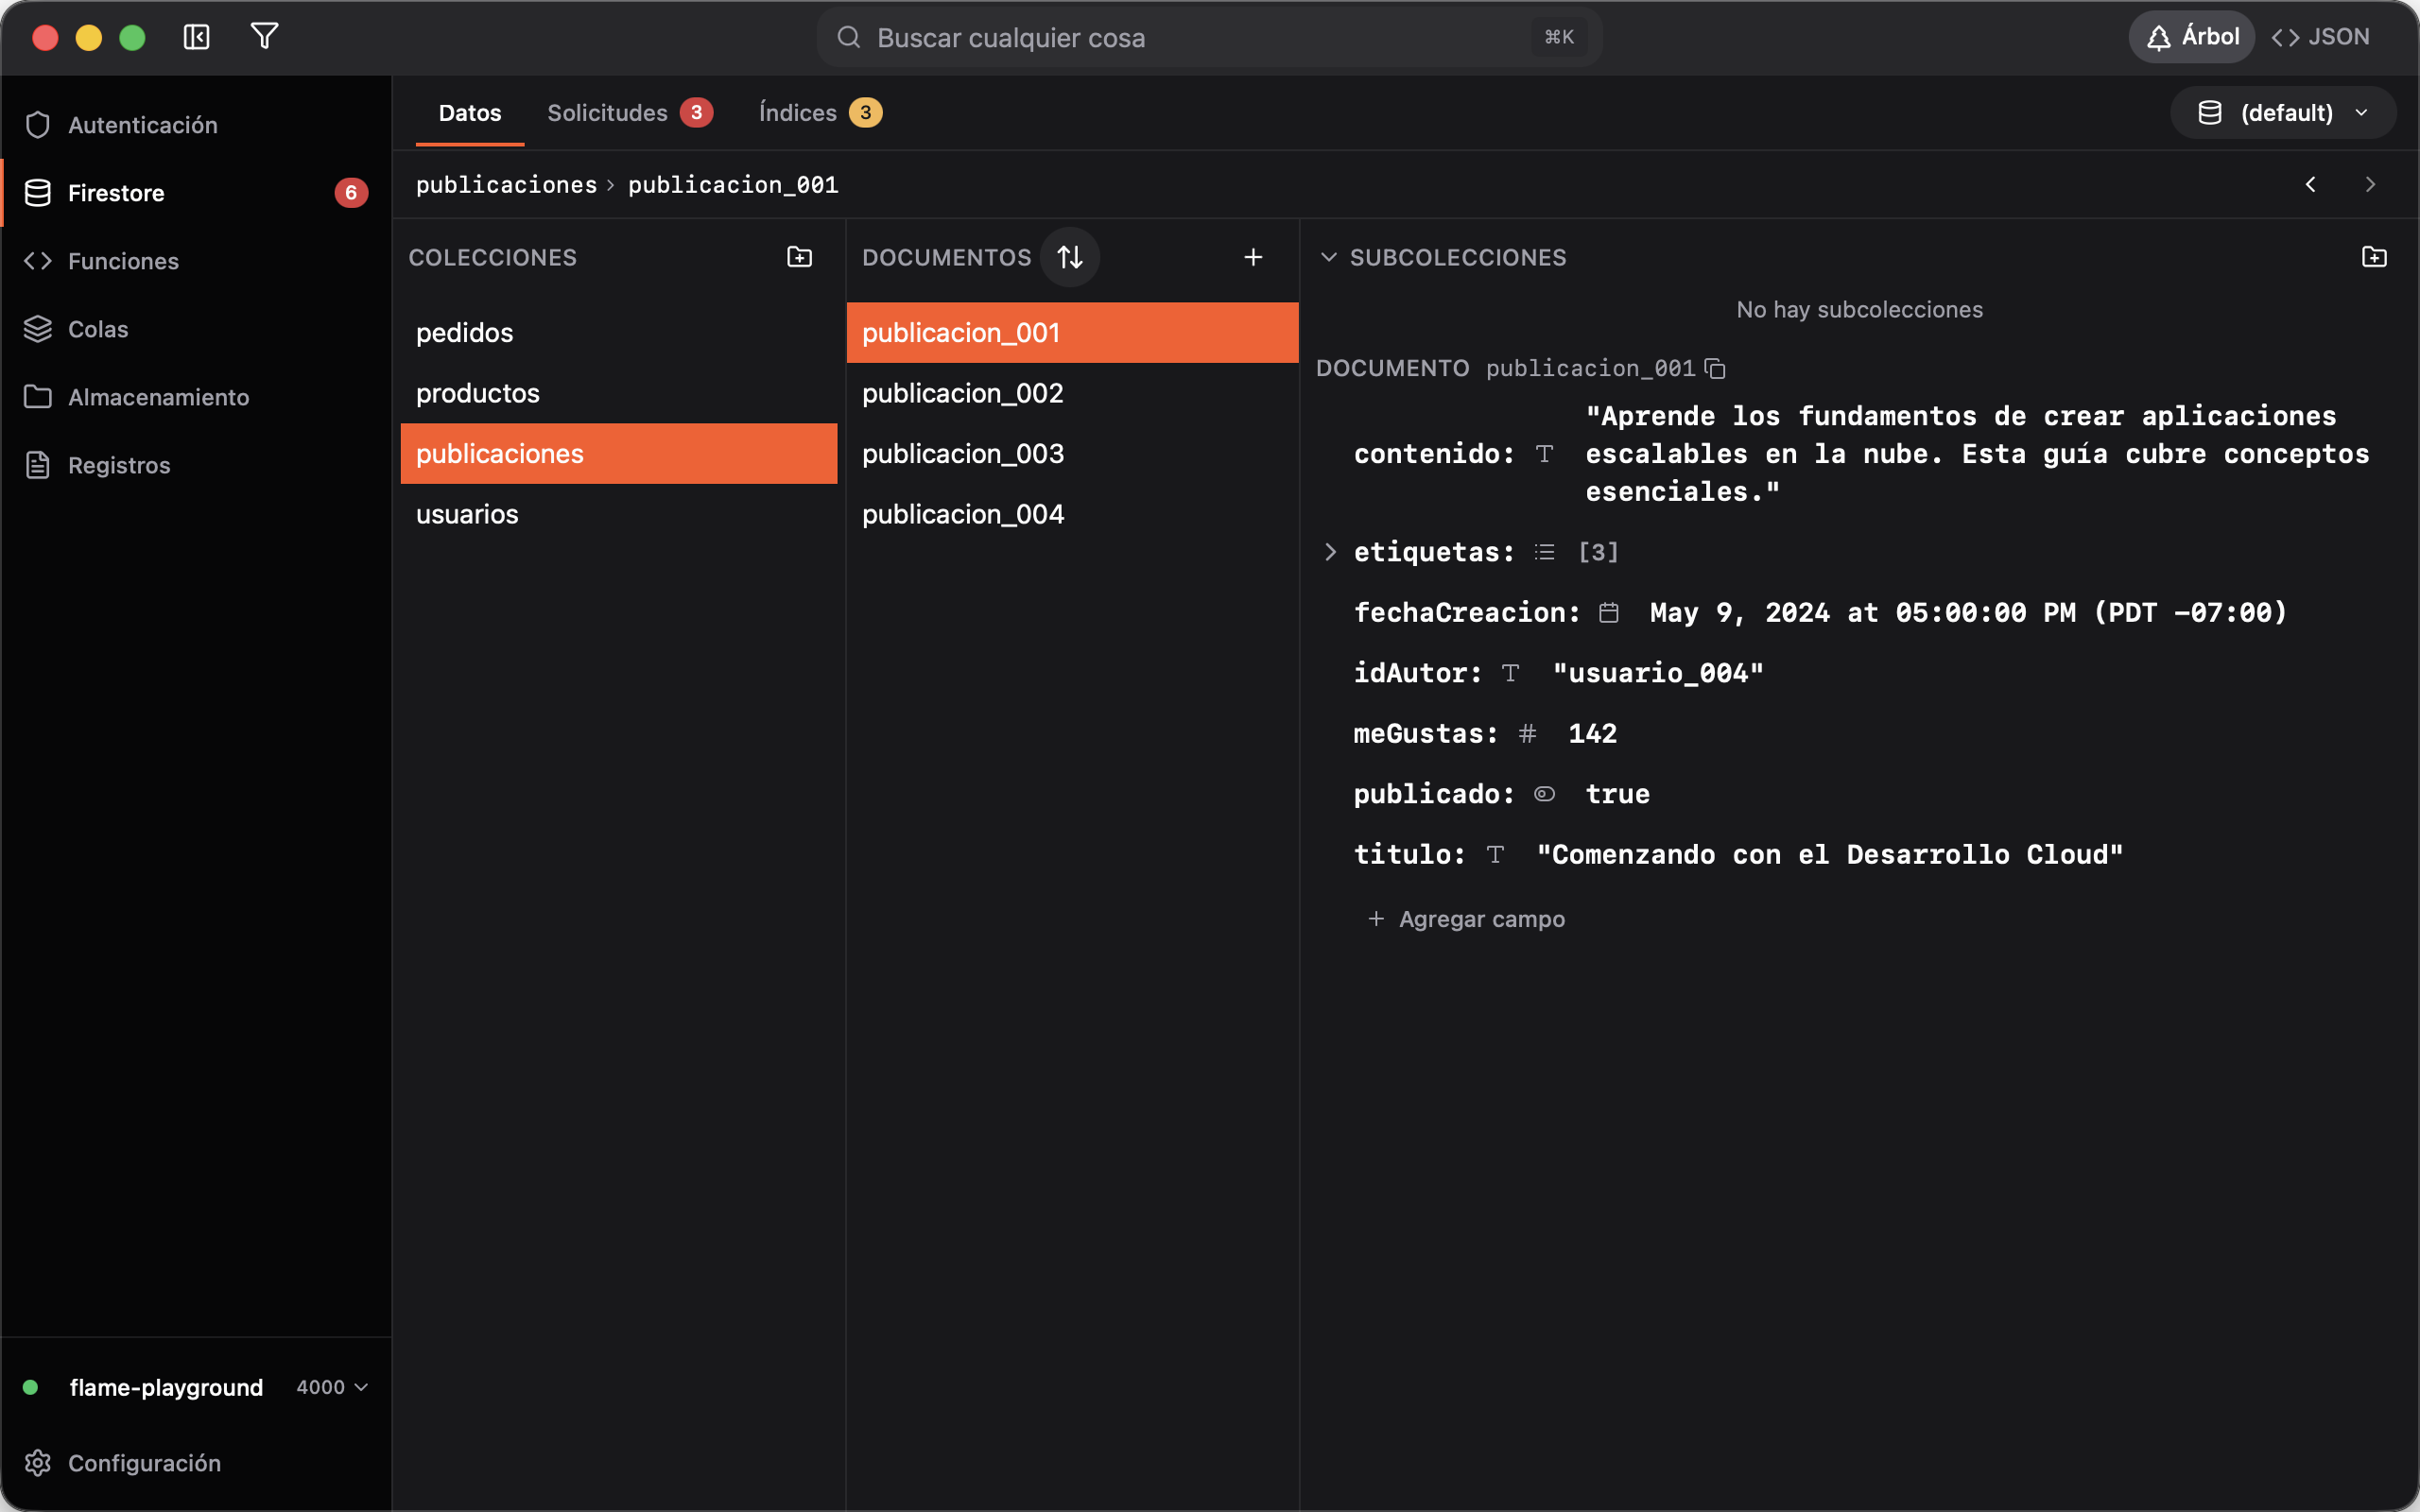The width and height of the screenshot is (2420, 1512).
Task: Add a subcollection with folder-plus icon
Action: pyautogui.click(x=2374, y=257)
